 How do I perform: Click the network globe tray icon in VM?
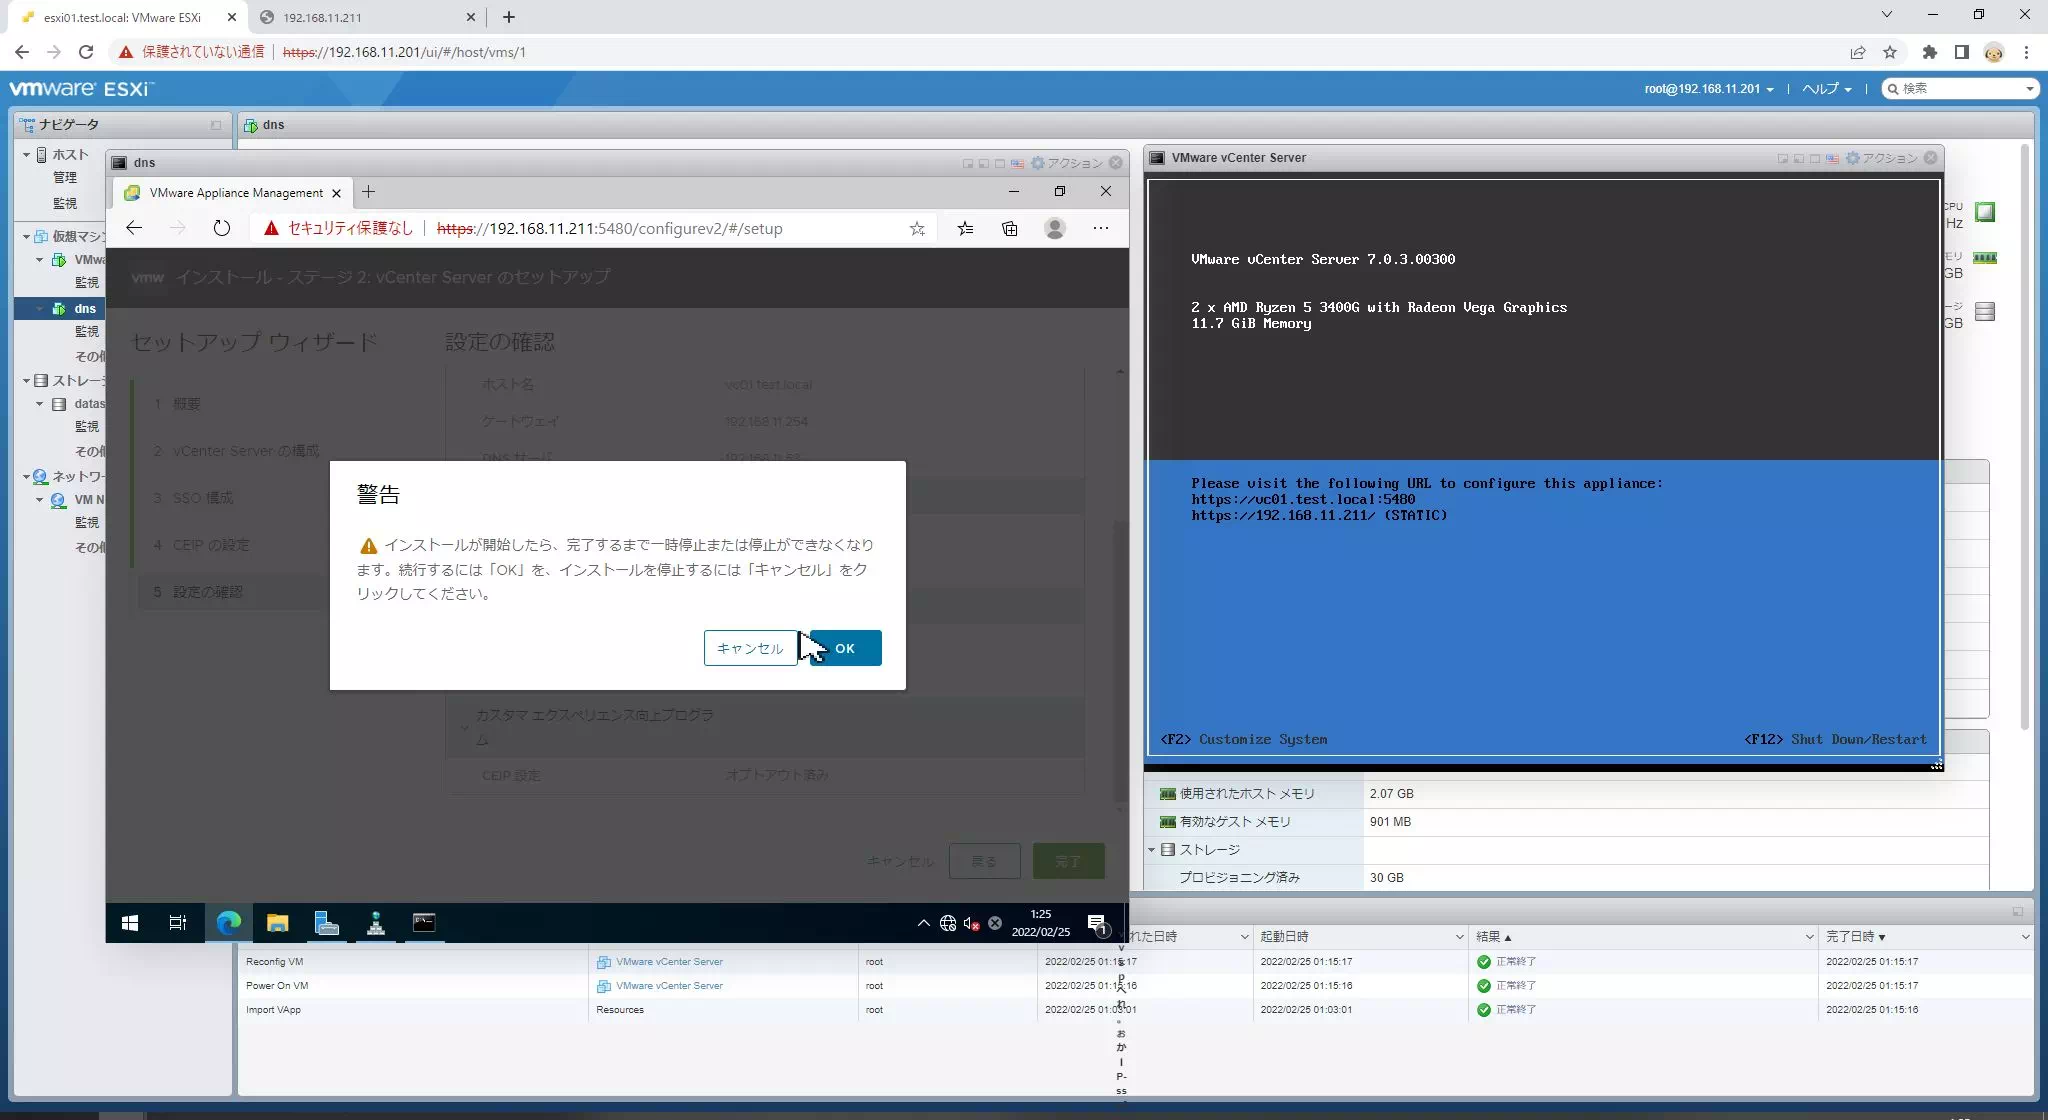pyautogui.click(x=948, y=923)
